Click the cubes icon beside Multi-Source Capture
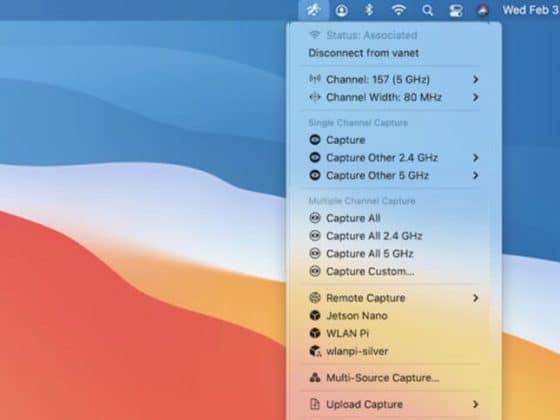 (315, 378)
